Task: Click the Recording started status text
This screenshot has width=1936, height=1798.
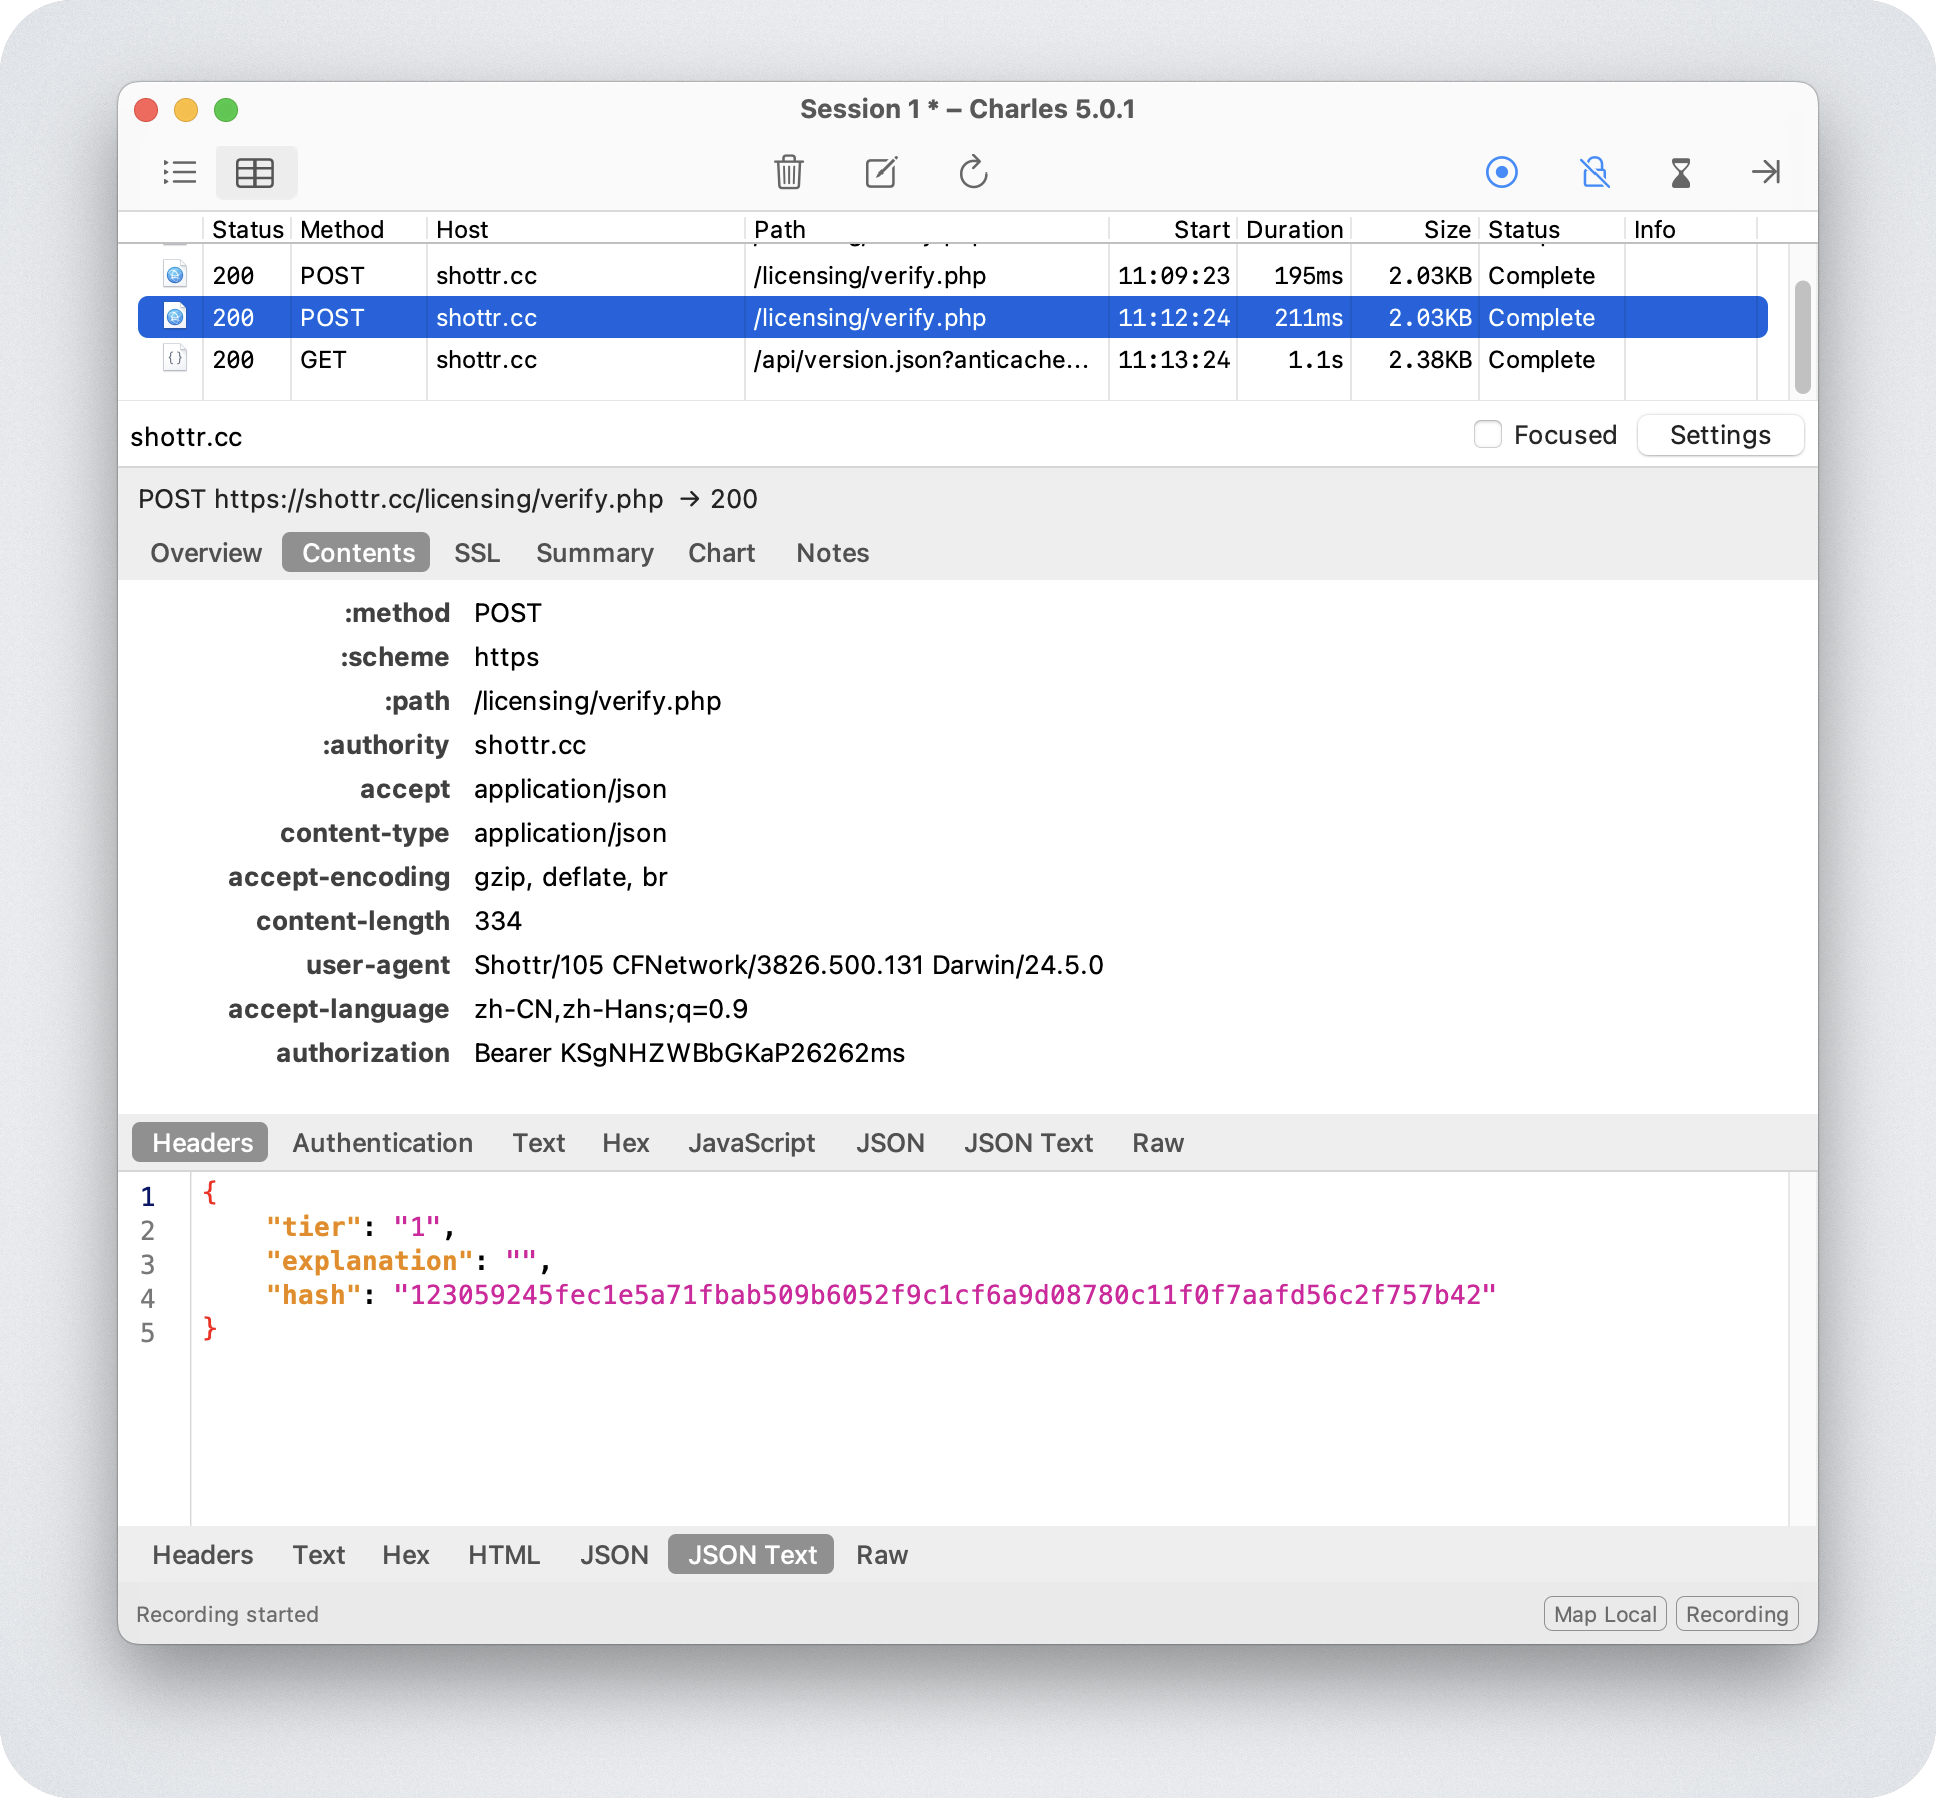Action: click(227, 1614)
